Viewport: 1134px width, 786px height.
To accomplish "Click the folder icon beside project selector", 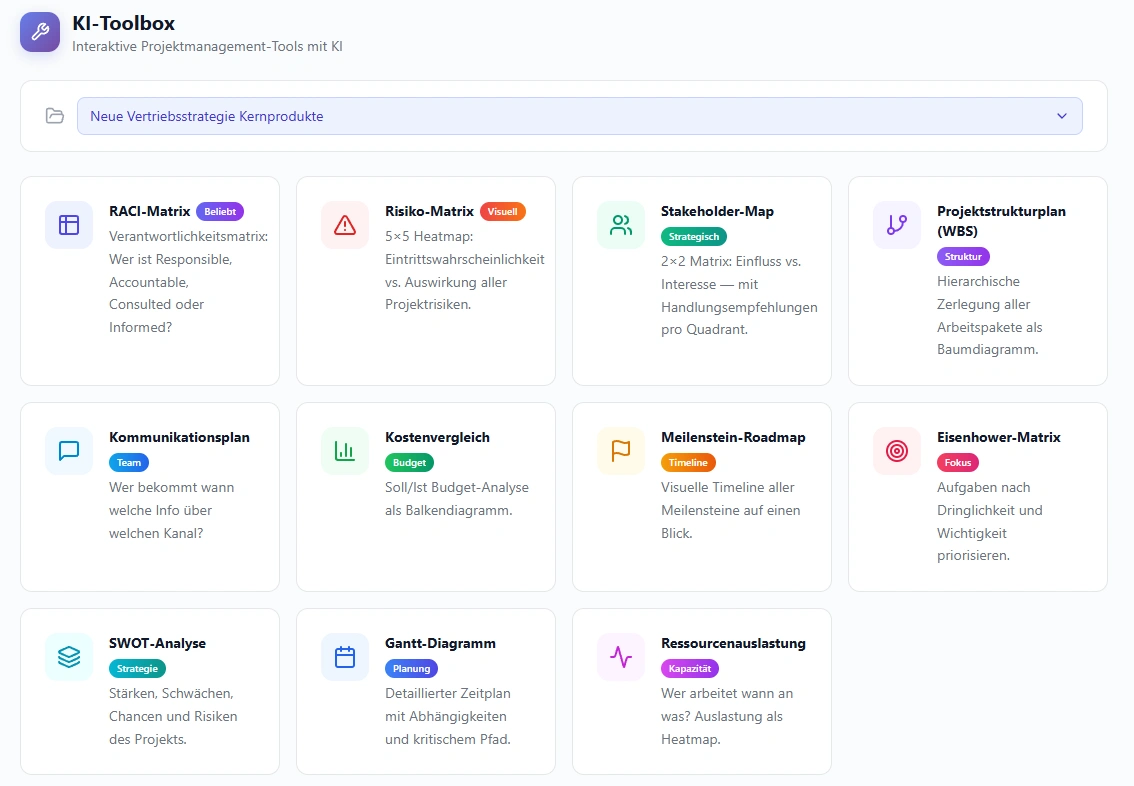I will pyautogui.click(x=55, y=116).
